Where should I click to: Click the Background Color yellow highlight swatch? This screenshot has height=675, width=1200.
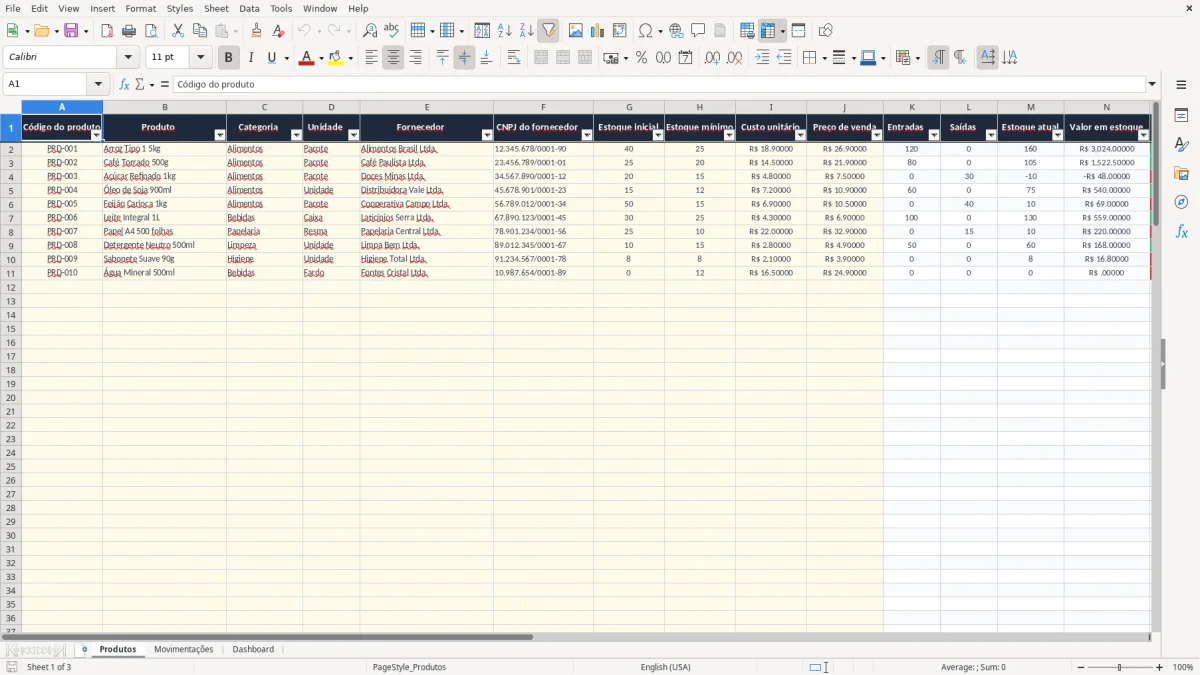pyautogui.click(x=335, y=58)
